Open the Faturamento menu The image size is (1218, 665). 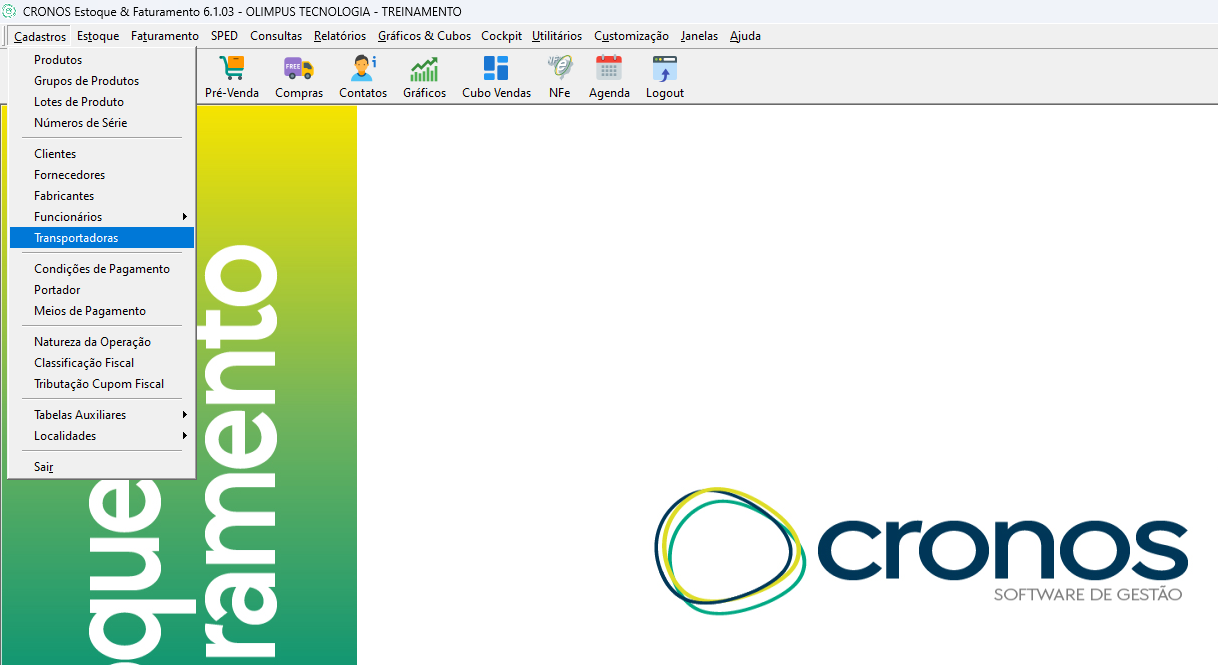tap(165, 36)
